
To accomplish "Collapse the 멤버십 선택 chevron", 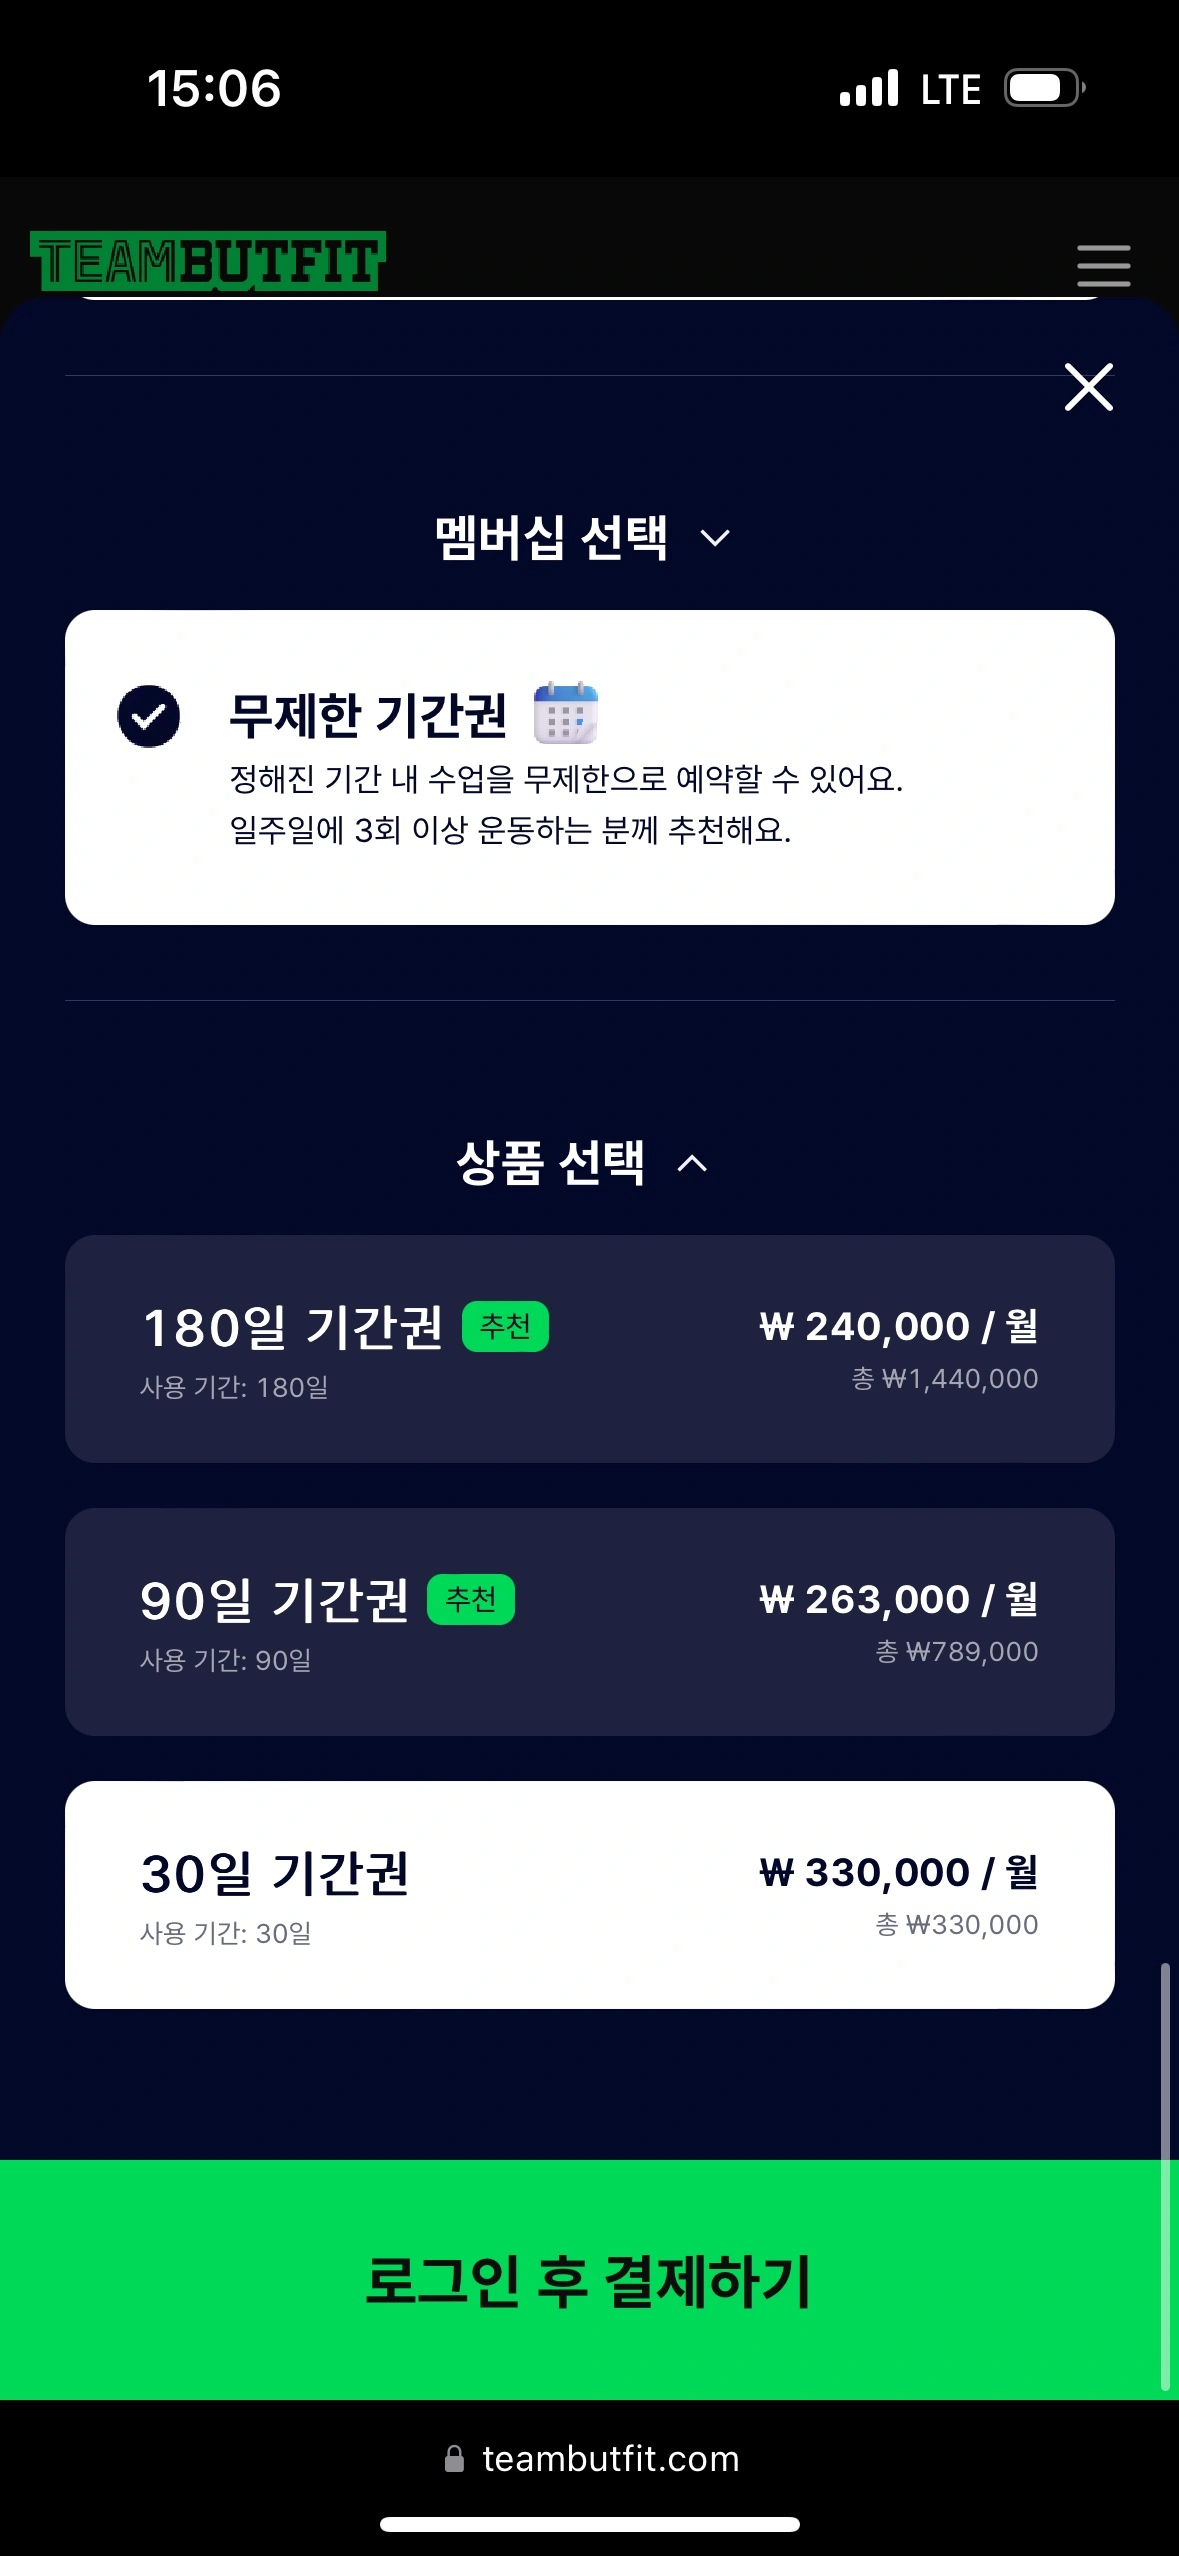I will pyautogui.click(x=715, y=538).
